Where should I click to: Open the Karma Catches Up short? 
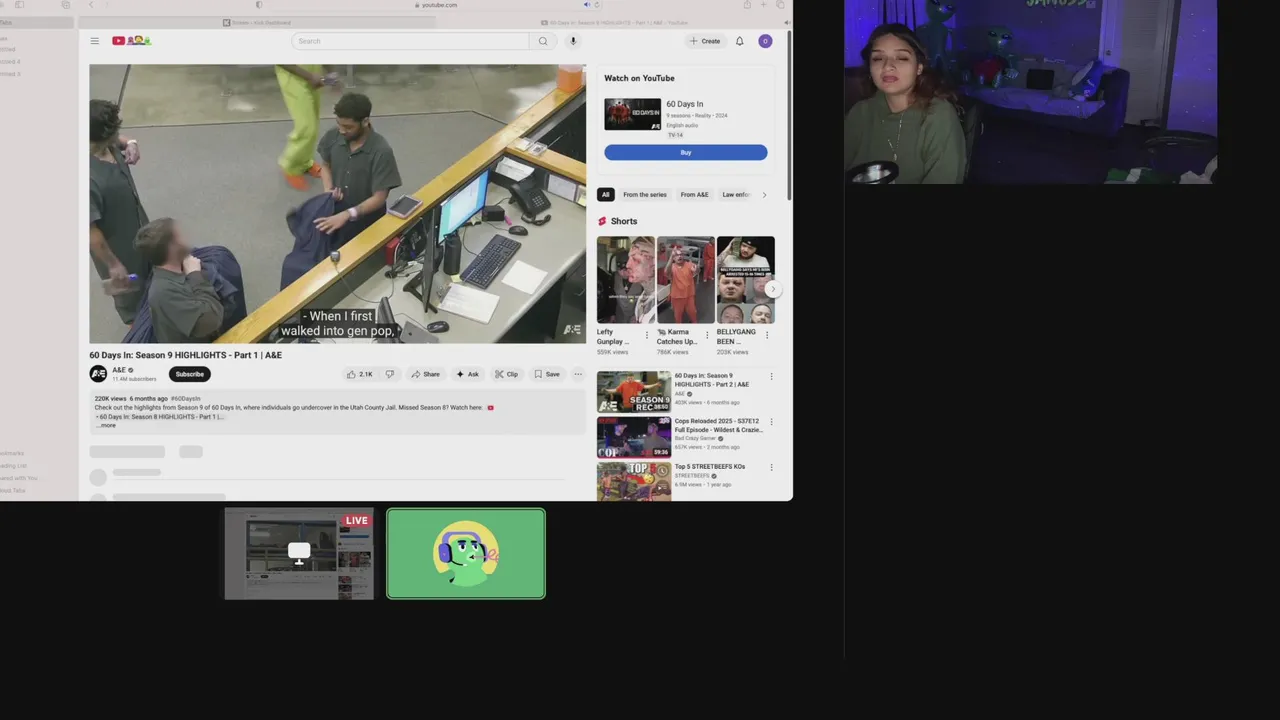pos(685,280)
